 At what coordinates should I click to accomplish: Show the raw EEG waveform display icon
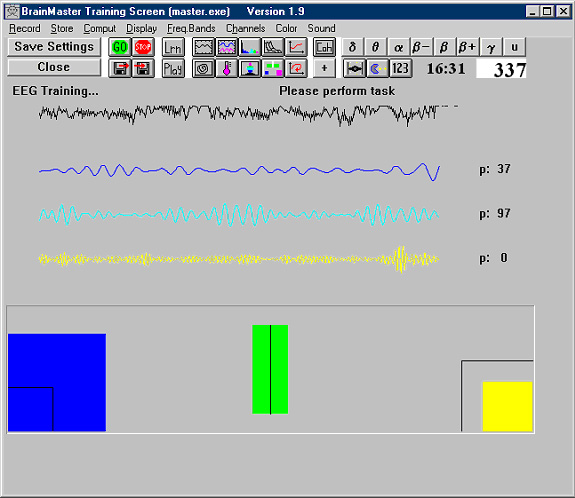pos(203,47)
